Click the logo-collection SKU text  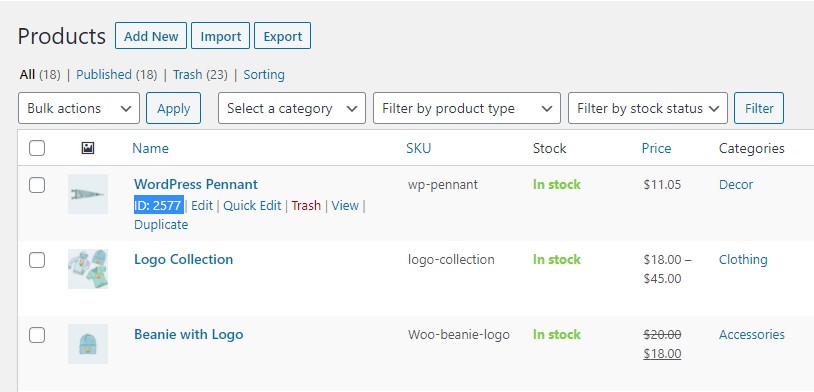(x=451, y=260)
